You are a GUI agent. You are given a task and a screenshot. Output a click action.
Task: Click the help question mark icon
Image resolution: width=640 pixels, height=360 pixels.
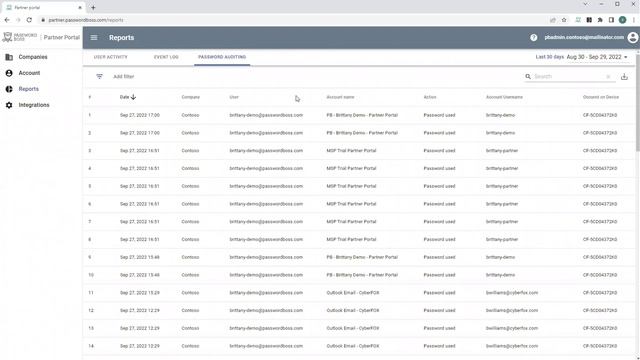[533, 38]
